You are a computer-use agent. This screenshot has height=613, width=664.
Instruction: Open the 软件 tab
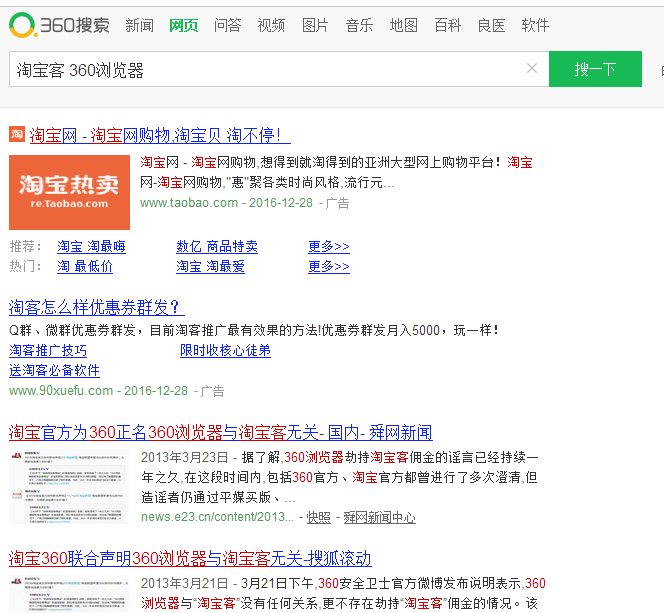click(535, 25)
